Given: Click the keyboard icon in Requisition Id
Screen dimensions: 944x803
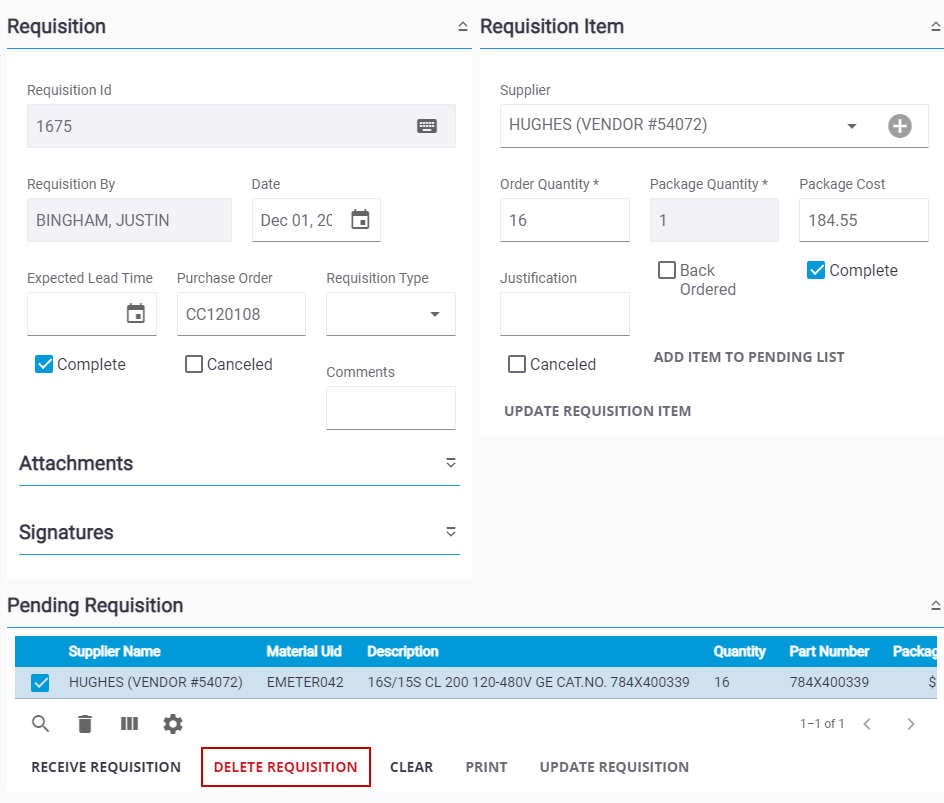Looking at the screenshot, I should (x=427, y=126).
